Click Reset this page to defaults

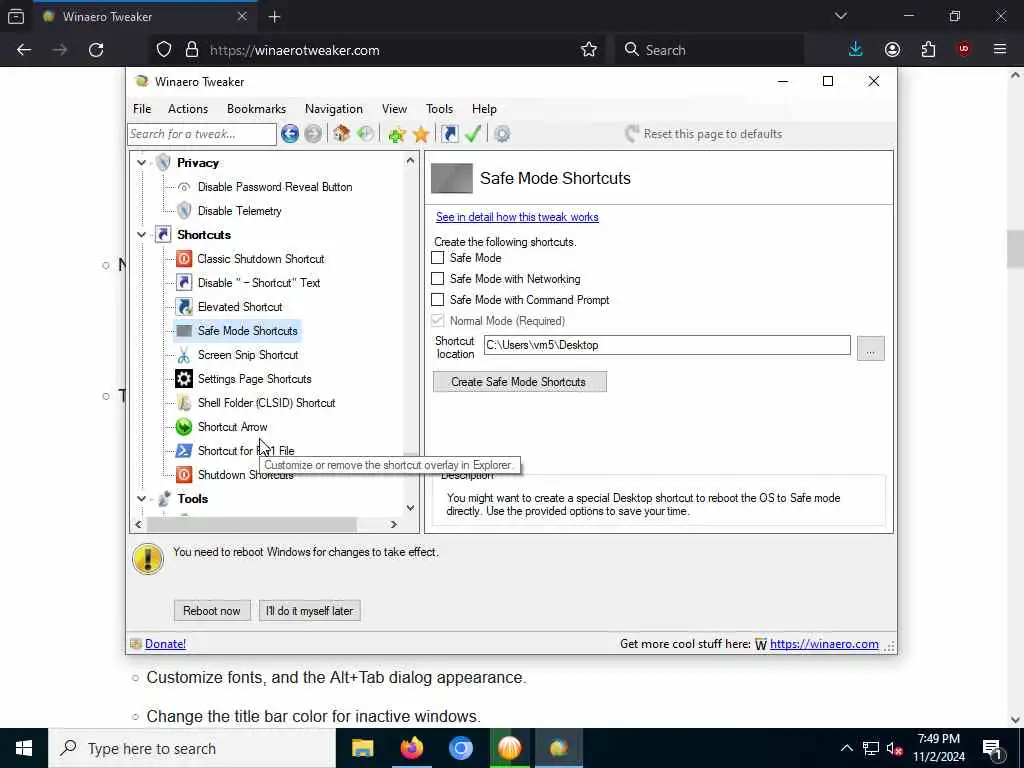tap(703, 134)
